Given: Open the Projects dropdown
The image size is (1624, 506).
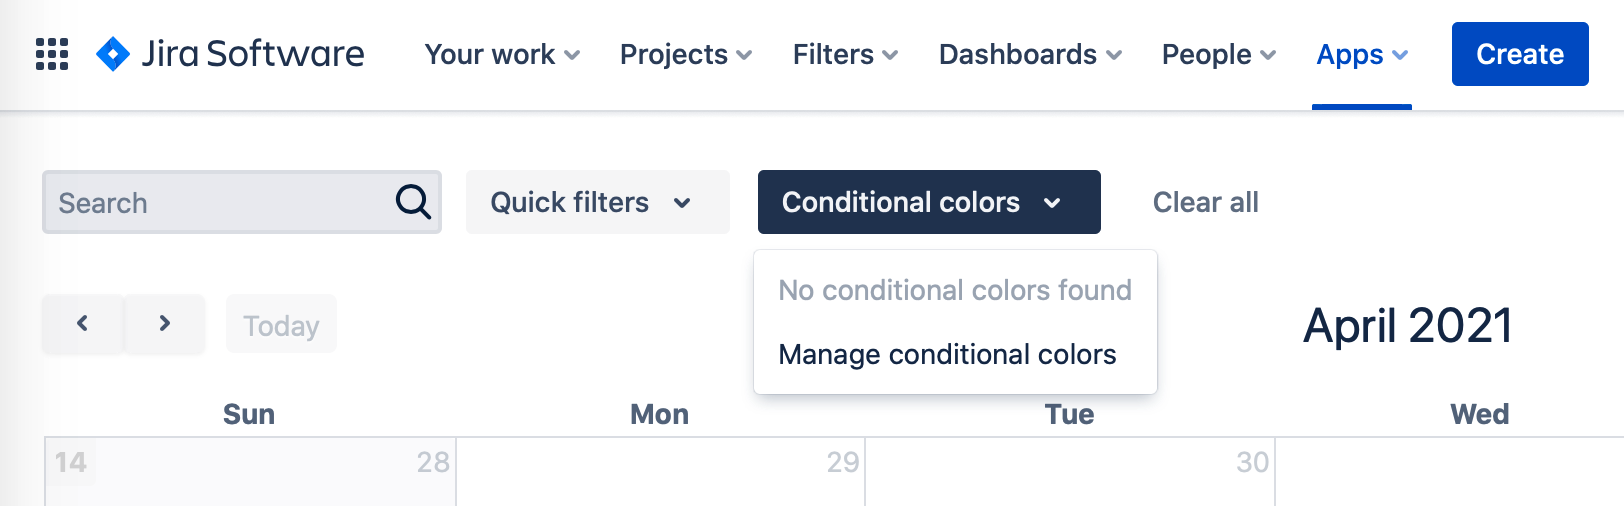Looking at the screenshot, I should click(686, 54).
